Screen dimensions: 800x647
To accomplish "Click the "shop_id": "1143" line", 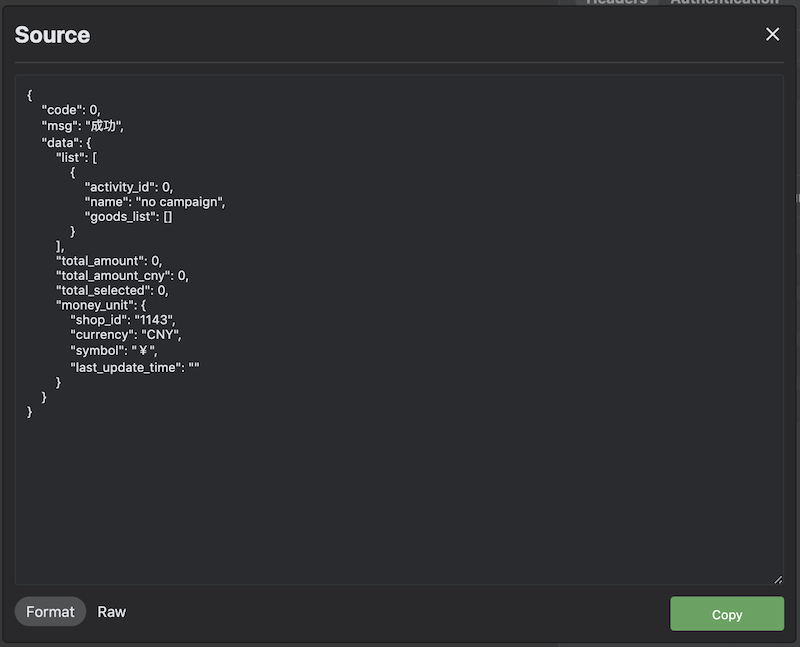I will [122, 320].
